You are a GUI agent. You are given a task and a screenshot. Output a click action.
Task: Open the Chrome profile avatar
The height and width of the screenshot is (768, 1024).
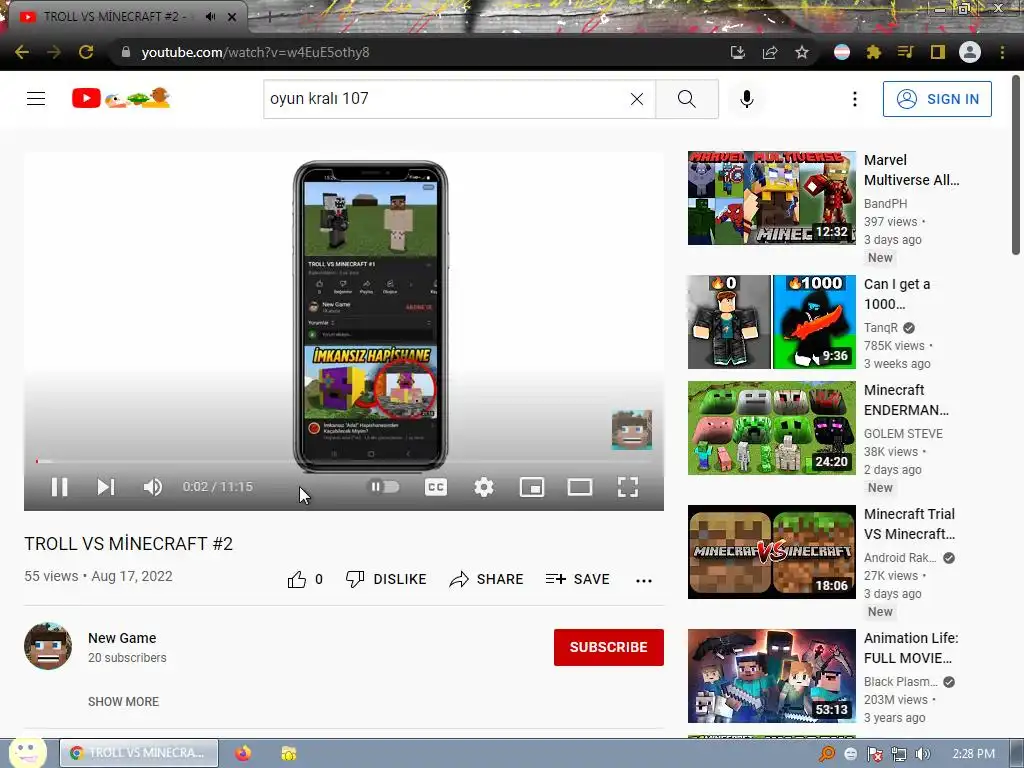(970, 52)
